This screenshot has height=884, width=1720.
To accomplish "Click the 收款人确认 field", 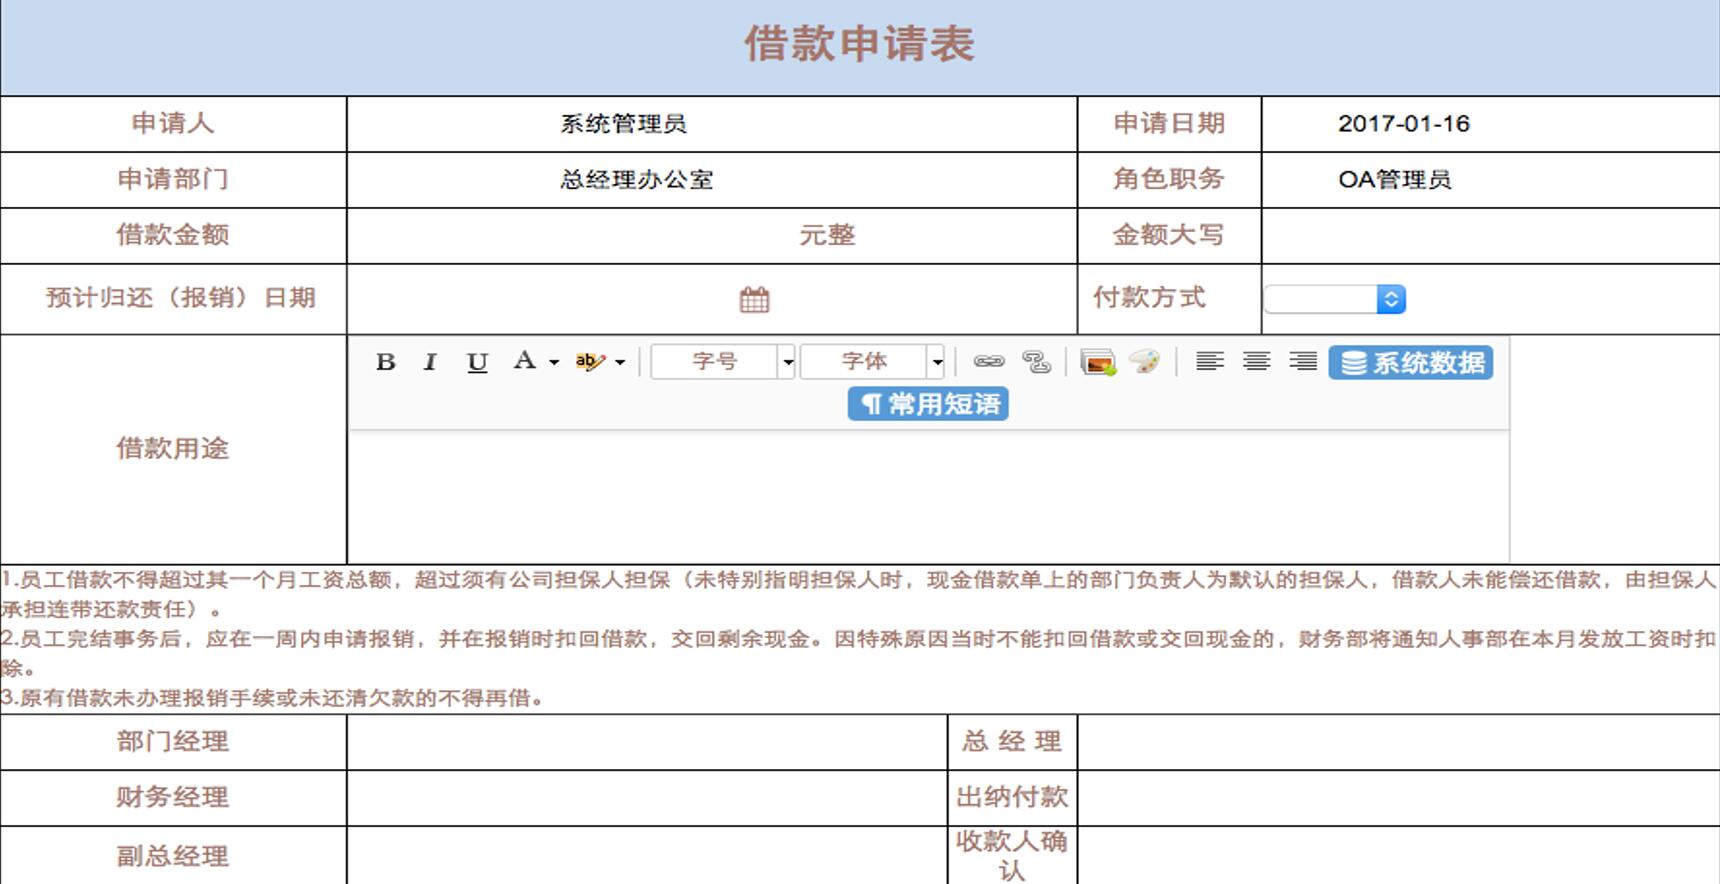I will click(x=1398, y=855).
